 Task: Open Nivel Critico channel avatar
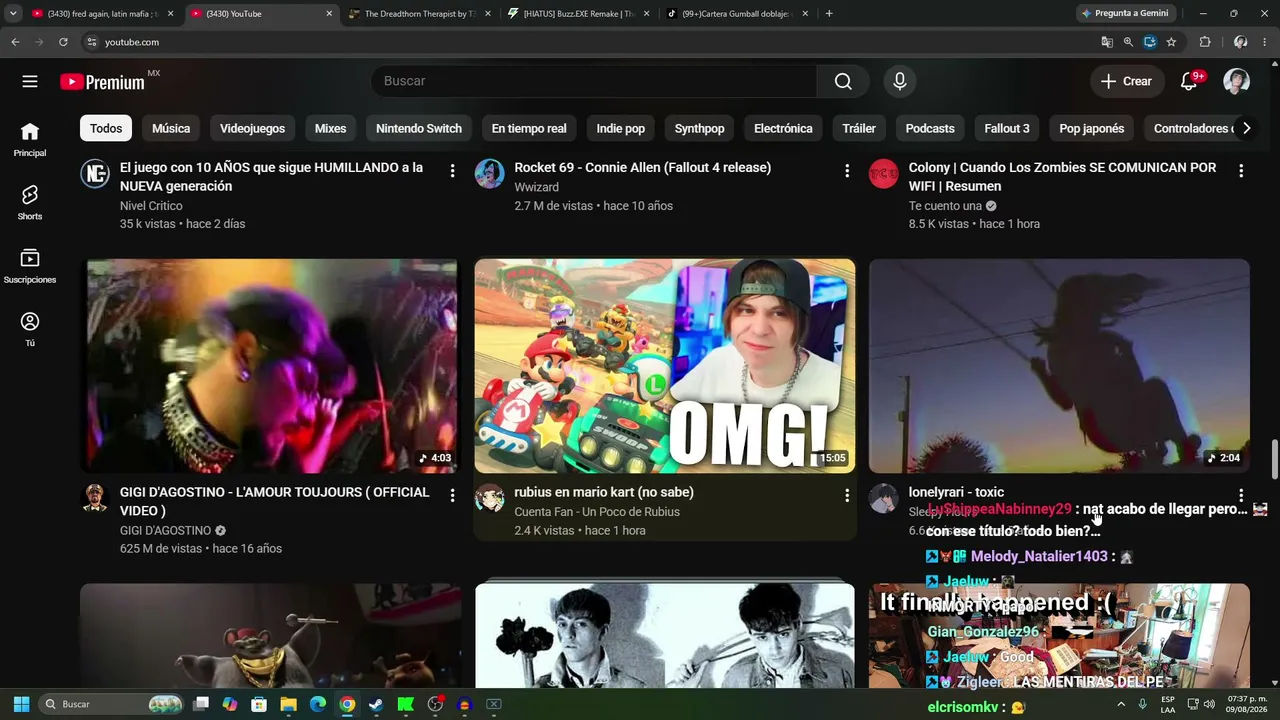coord(95,173)
